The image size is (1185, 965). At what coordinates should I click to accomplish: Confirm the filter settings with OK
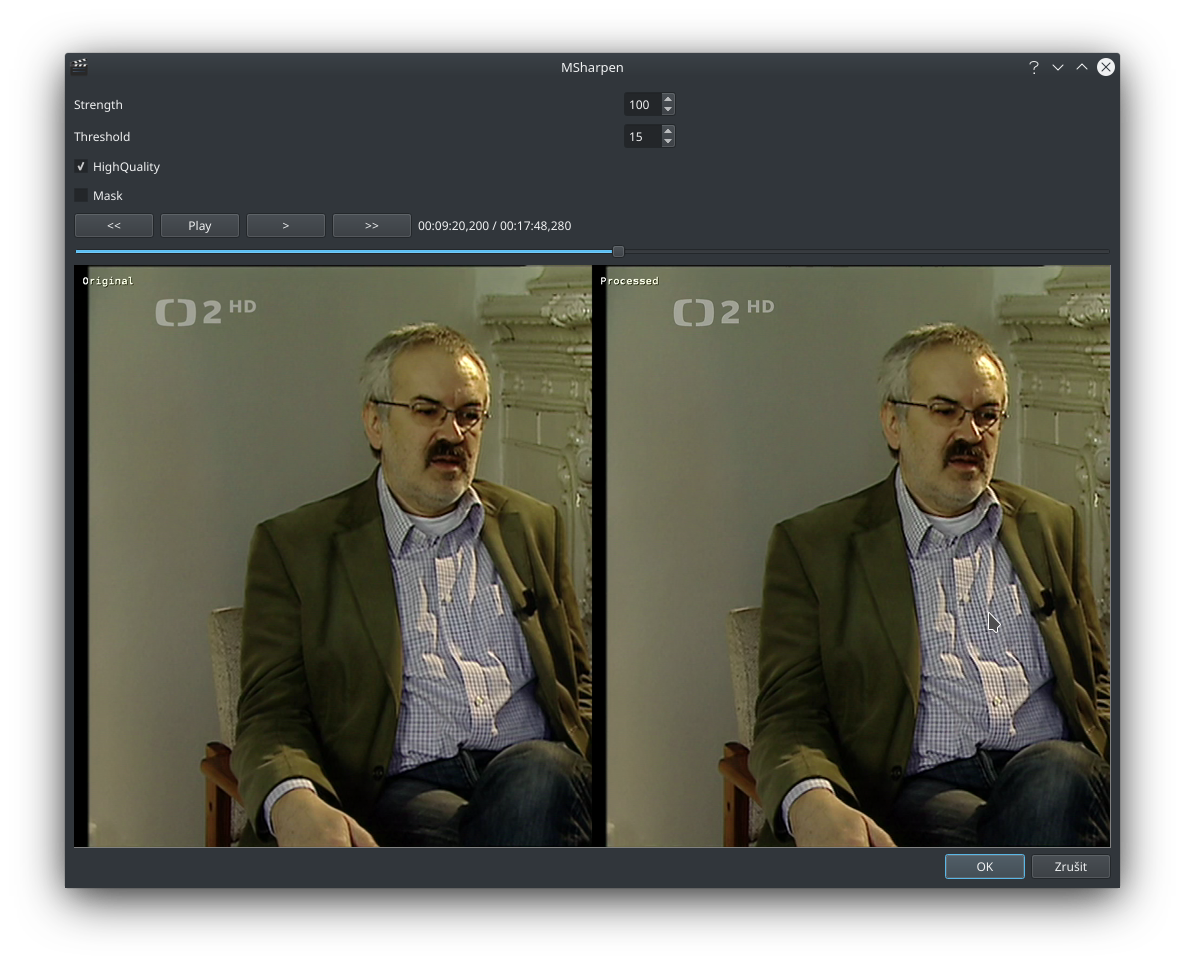pos(984,866)
